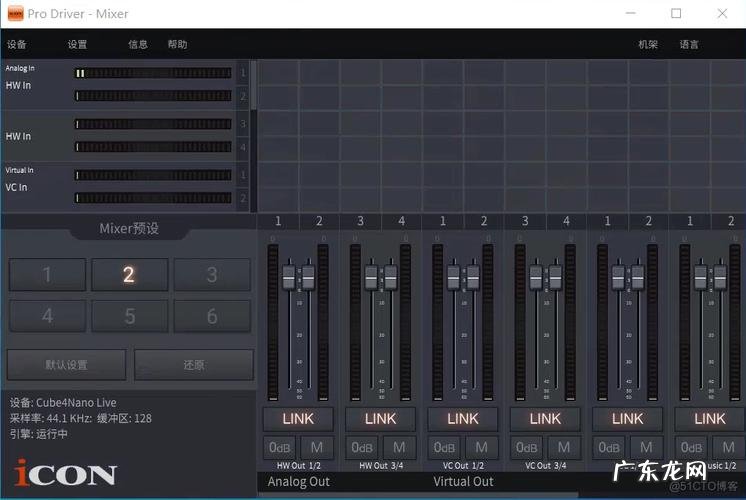746x500 pixels.
Task: Click the 还原 restore button
Action: pos(194,365)
